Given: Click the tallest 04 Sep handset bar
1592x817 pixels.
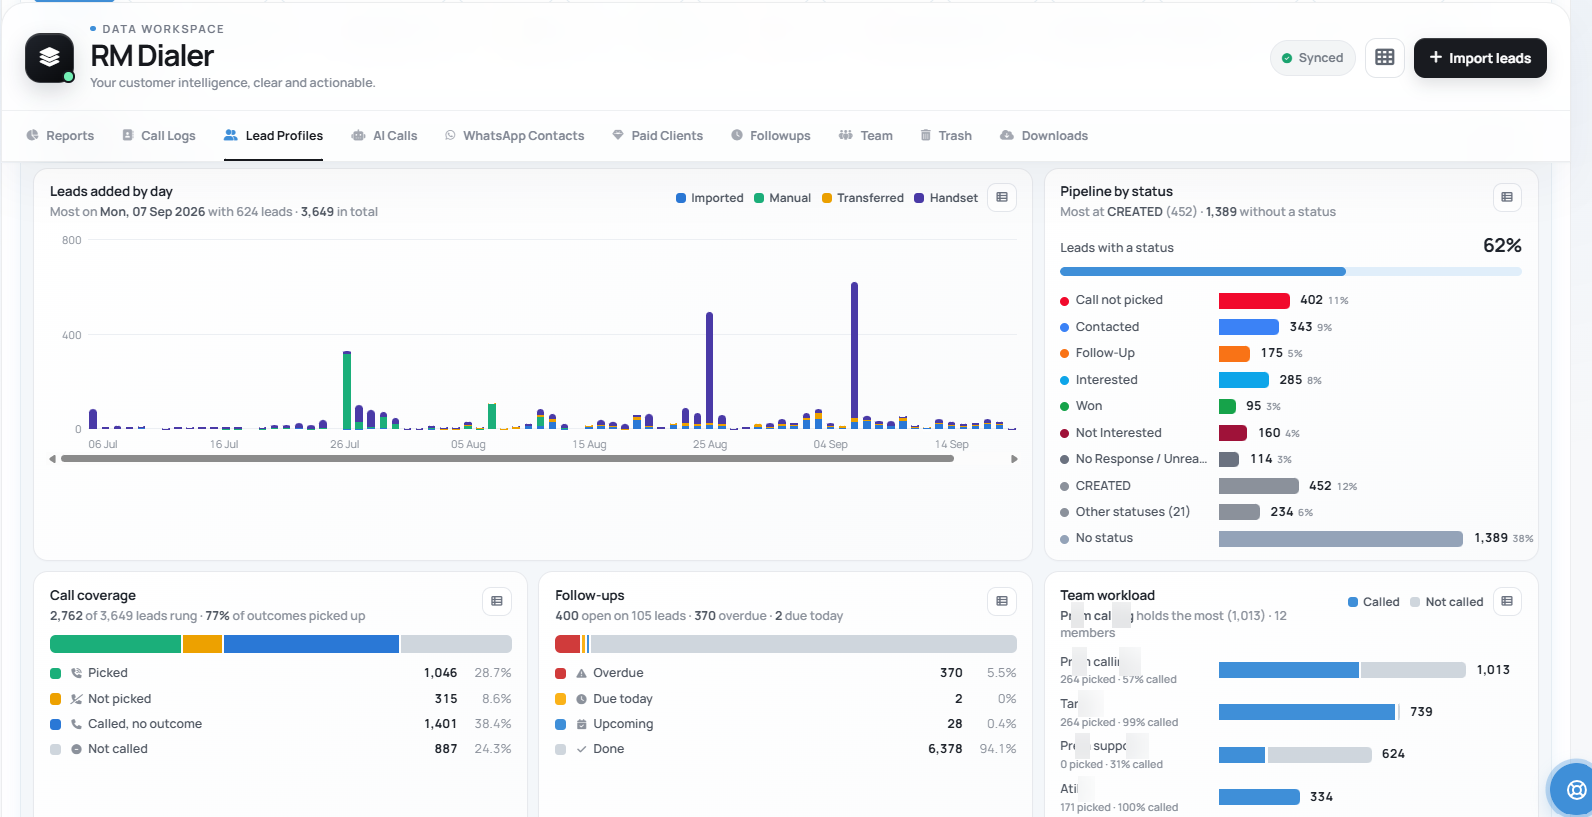Looking at the screenshot, I should coord(854,351).
